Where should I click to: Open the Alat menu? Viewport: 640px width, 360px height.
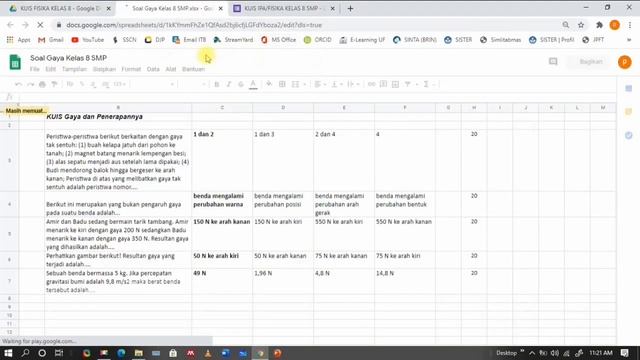point(171,69)
